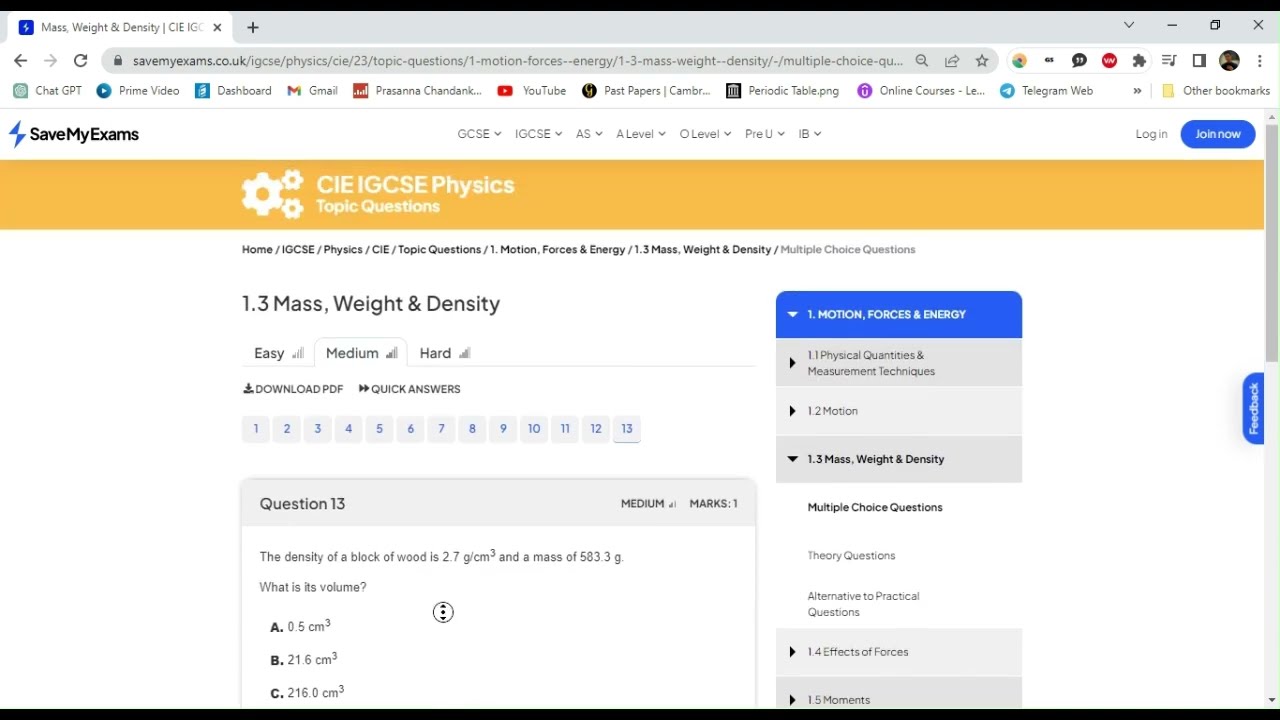Expand the IB menu

coord(810,134)
